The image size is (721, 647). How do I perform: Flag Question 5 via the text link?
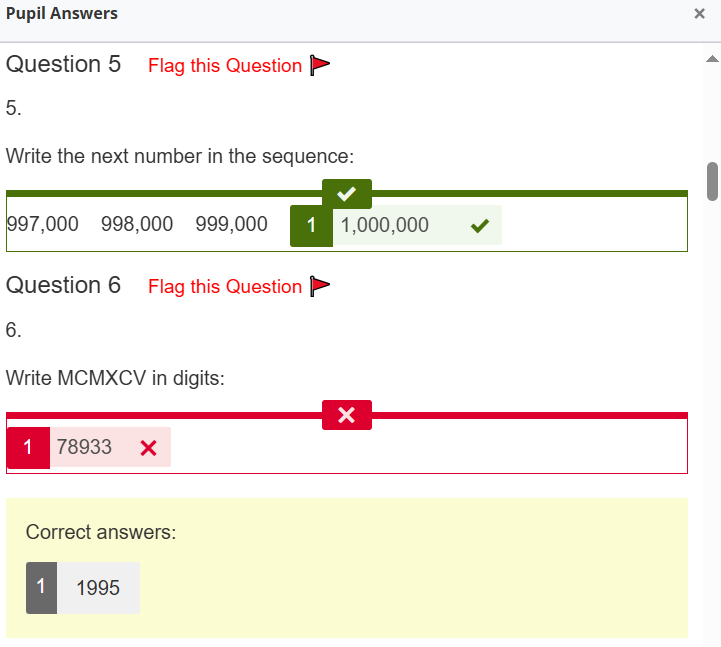225,66
